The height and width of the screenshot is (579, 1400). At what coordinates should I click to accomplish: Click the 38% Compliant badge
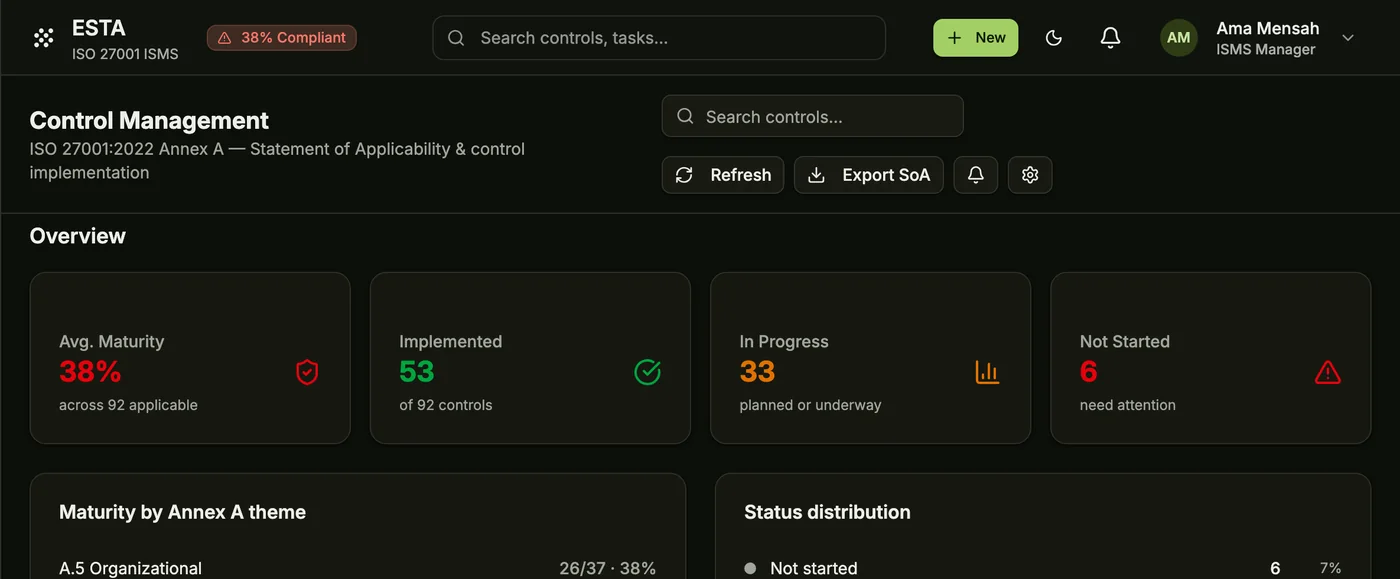pos(282,38)
